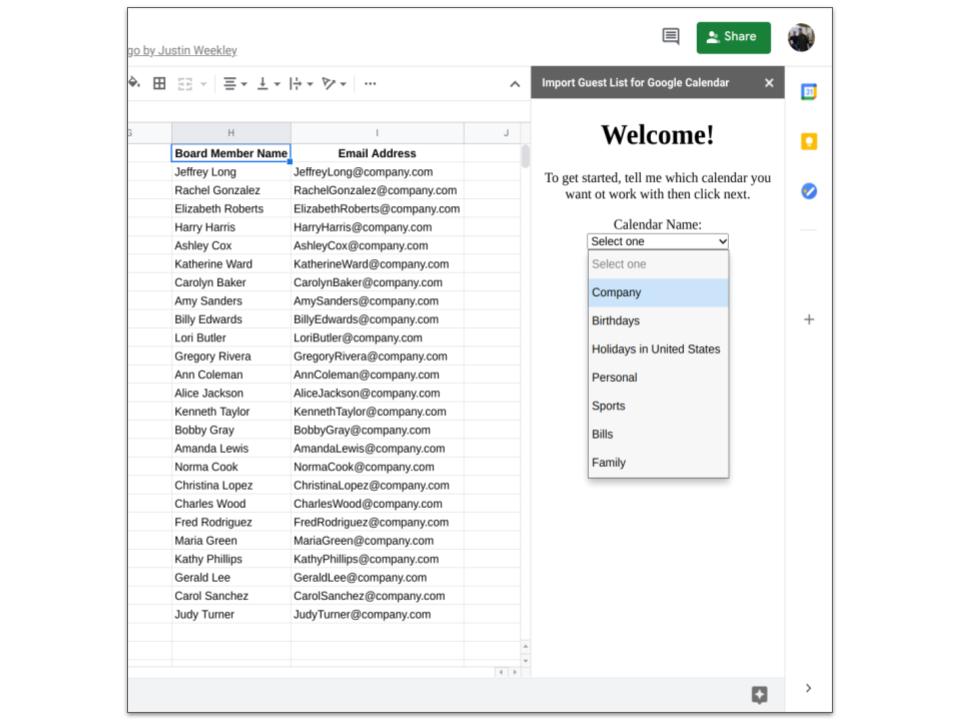Click the horizontal scroll right arrow

tap(514, 672)
